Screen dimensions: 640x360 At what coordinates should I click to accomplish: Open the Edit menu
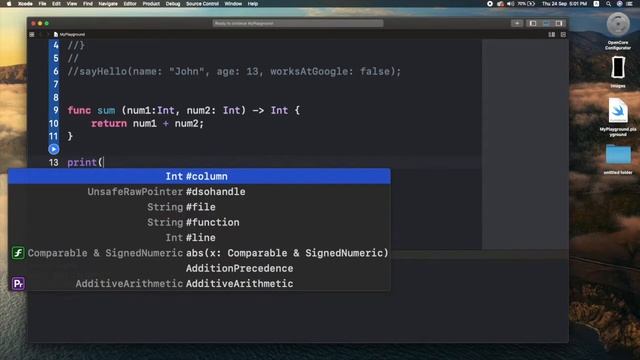click(x=56, y=4)
